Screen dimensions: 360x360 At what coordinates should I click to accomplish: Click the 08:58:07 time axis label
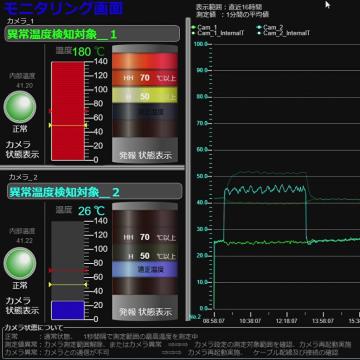(213, 321)
